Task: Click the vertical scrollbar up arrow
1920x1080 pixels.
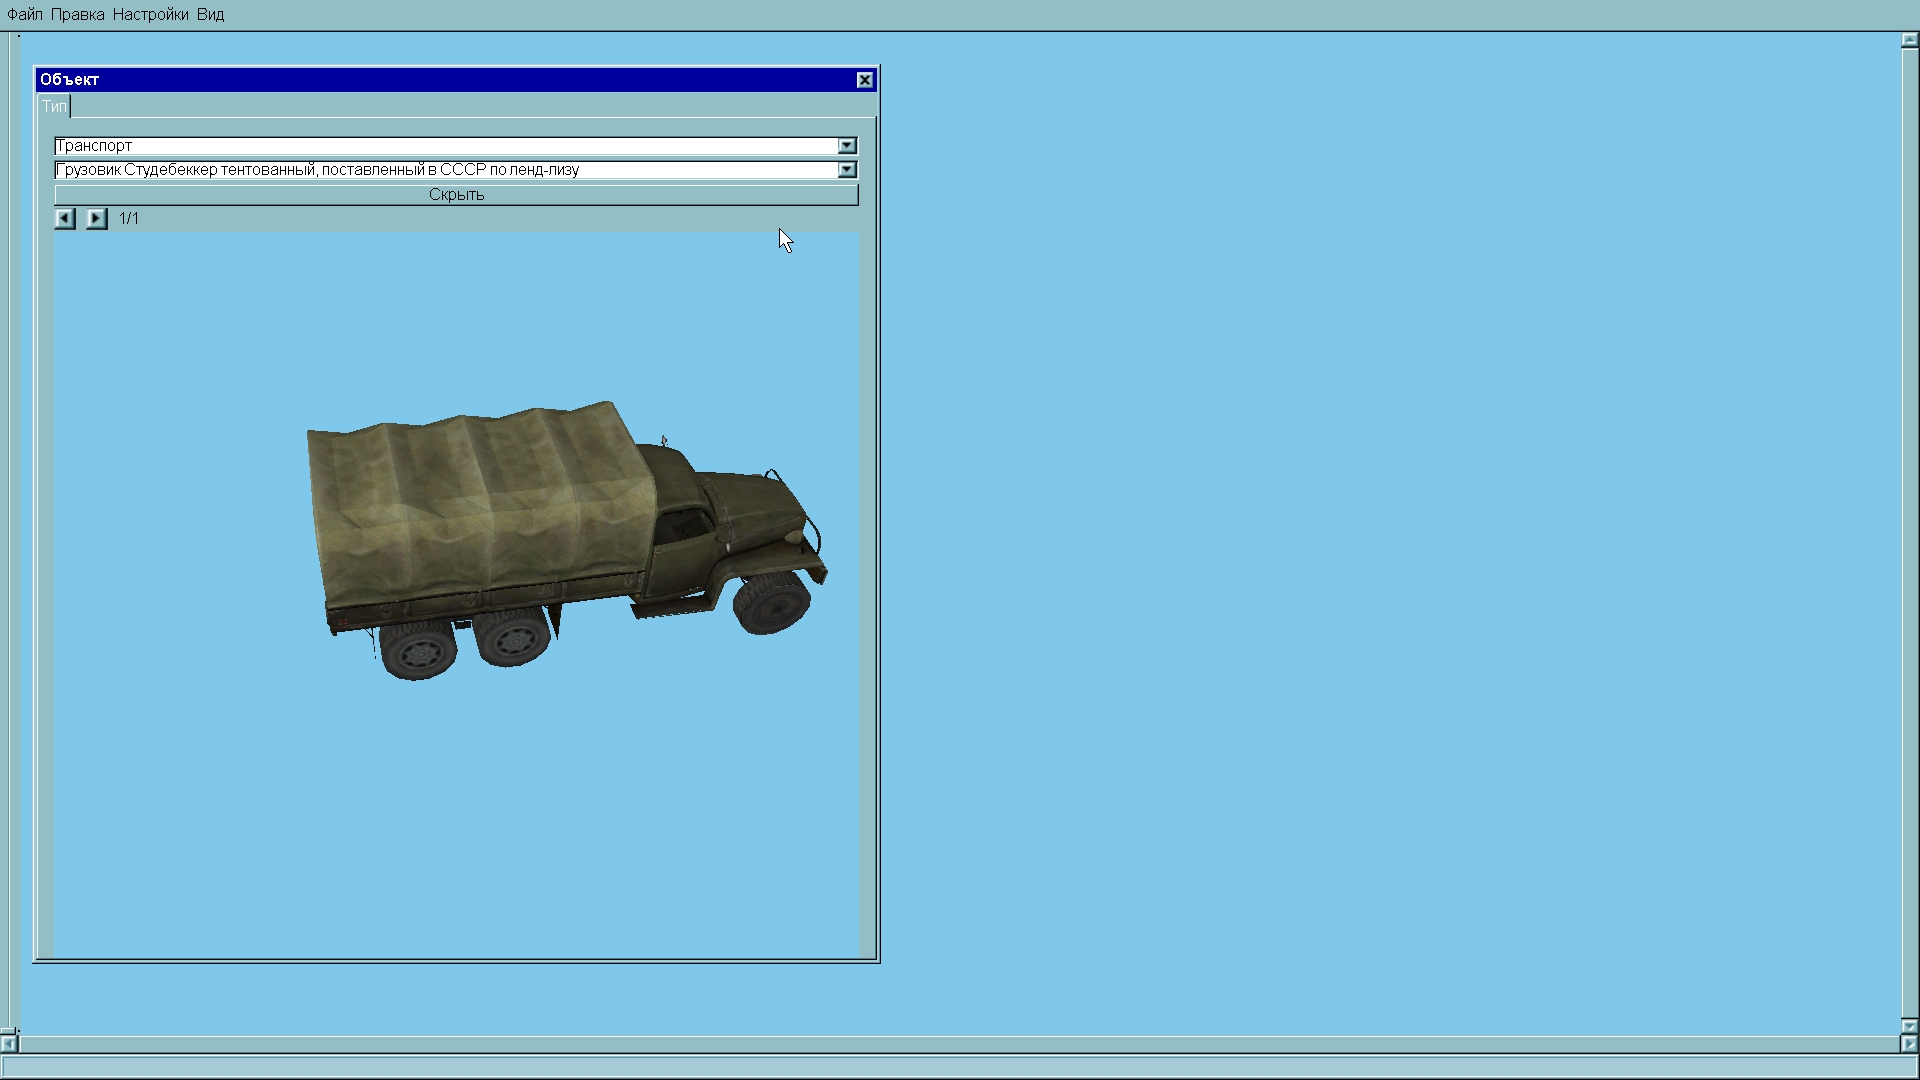Action: coord(1909,41)
